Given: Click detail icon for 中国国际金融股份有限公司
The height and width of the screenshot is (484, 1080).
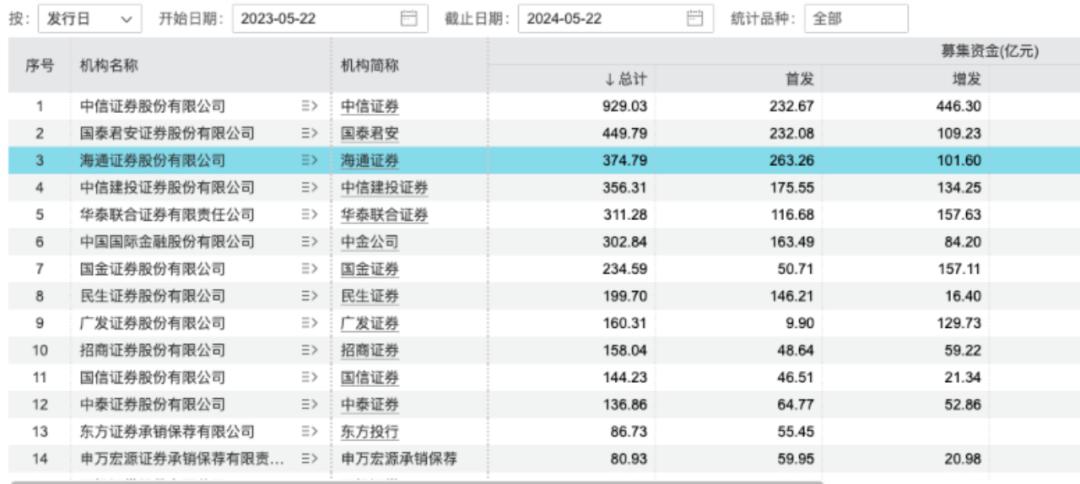Looking at the screenshot, I should [309, 242].
